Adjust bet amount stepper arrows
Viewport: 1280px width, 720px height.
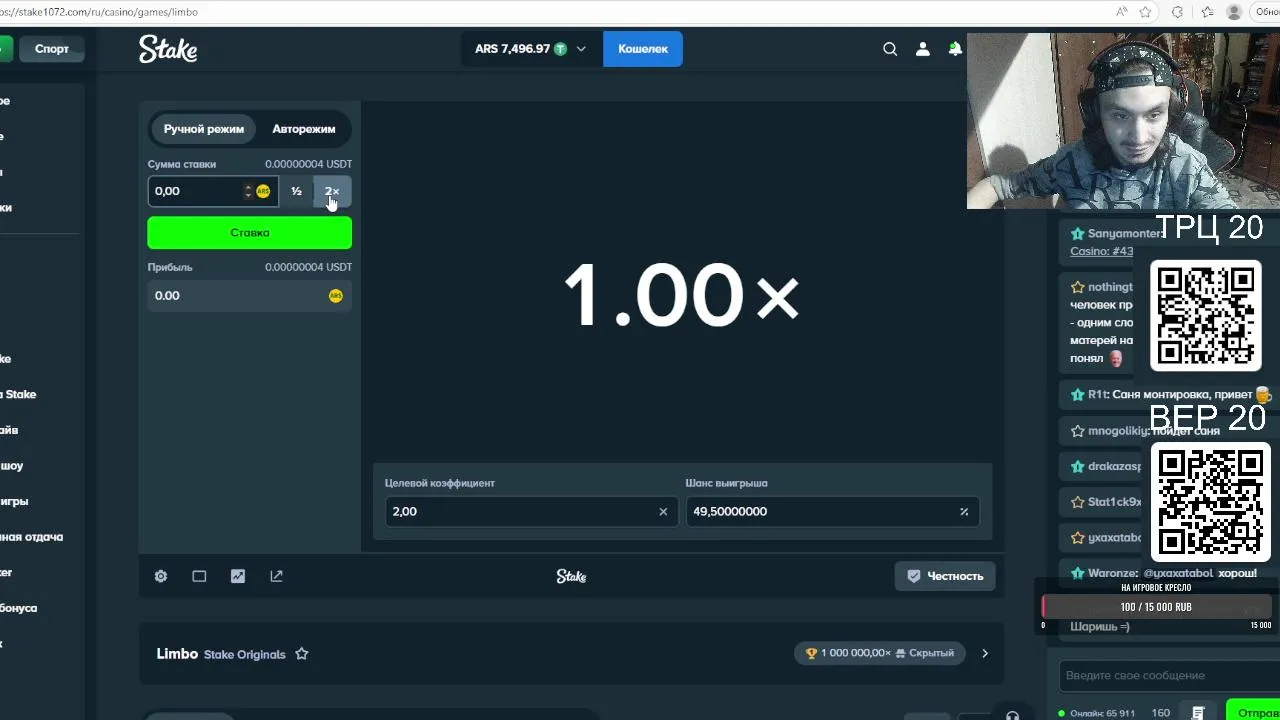[x=248, y=191]
